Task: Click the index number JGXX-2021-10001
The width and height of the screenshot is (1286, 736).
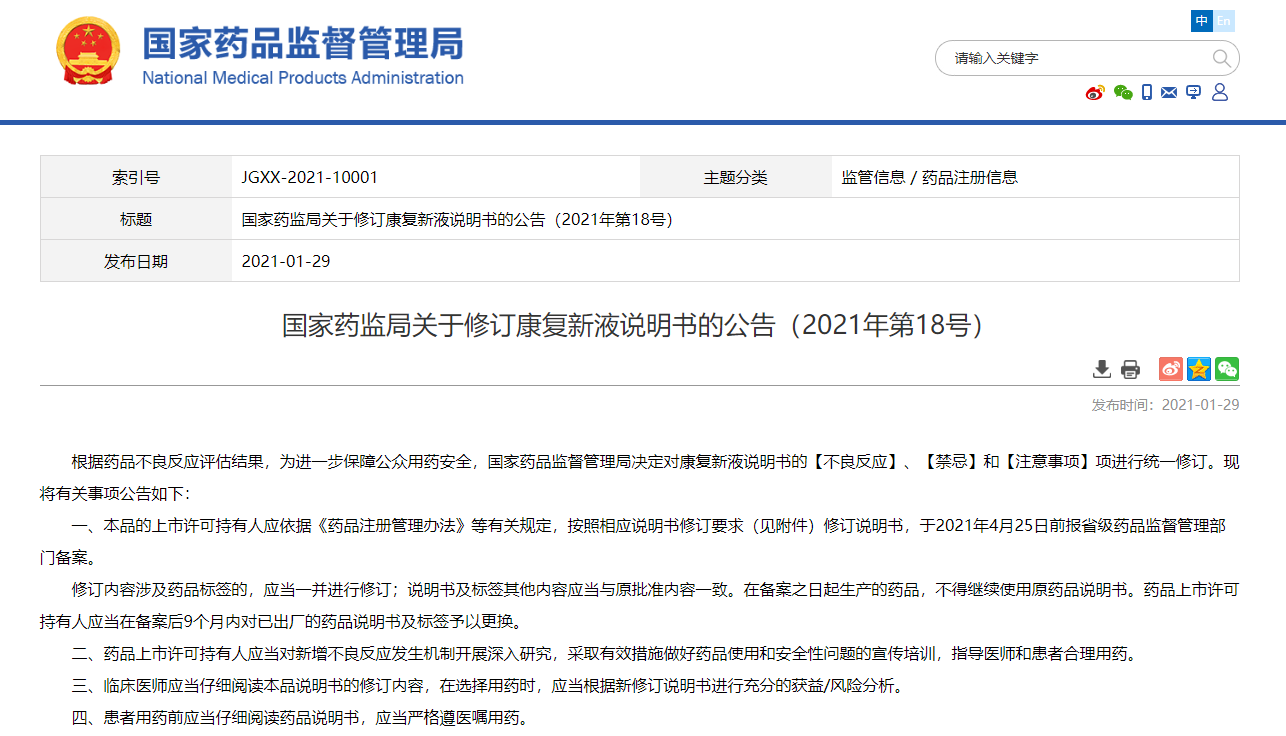Action: (x=310, y=177)
